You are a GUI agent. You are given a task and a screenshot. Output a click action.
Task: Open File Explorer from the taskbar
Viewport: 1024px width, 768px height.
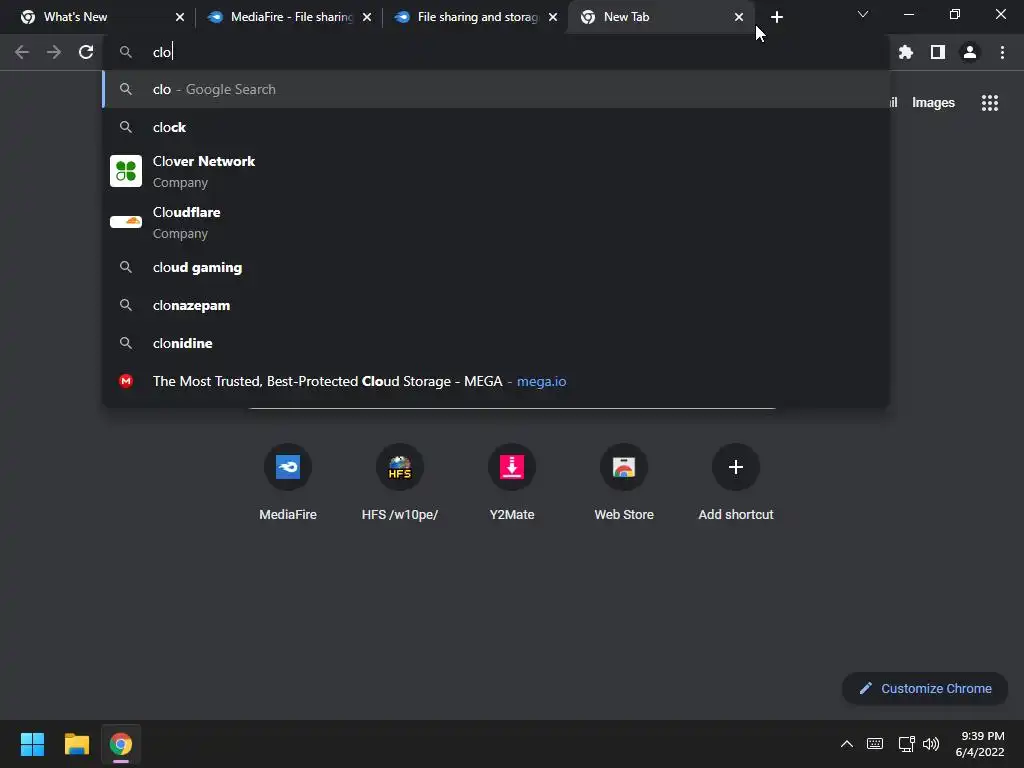76,744
